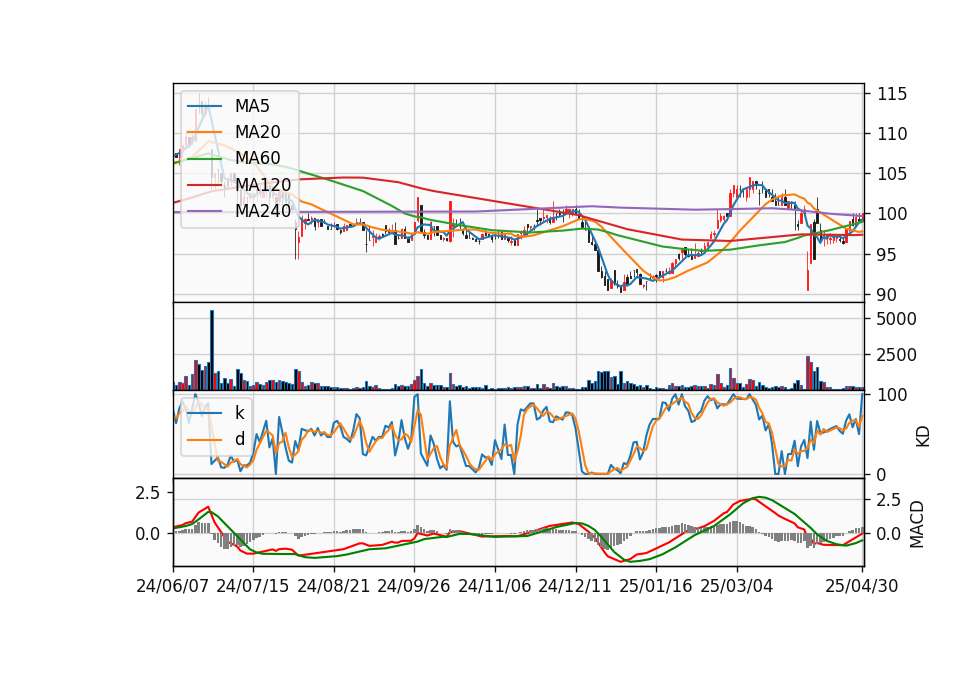Click the 24/08/21 date axis label
Viewport: 960px width, 690px height.
[334, 586]
